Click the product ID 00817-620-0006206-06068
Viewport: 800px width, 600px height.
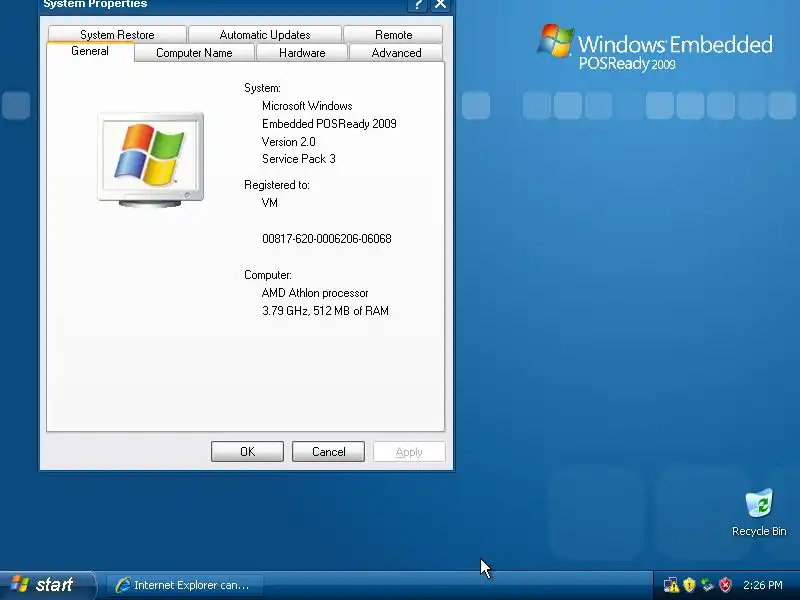(327, 239)
